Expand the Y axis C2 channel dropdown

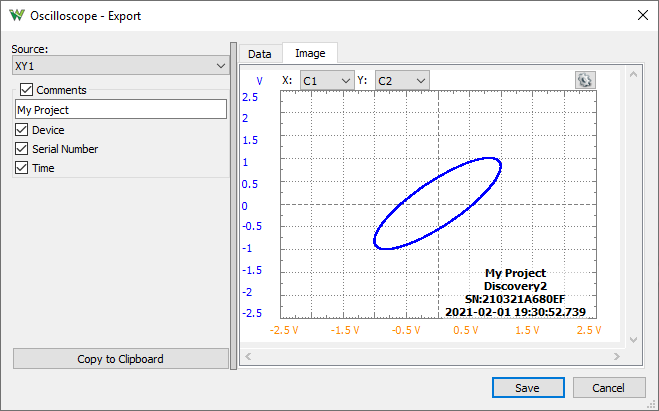click(402, 80)
